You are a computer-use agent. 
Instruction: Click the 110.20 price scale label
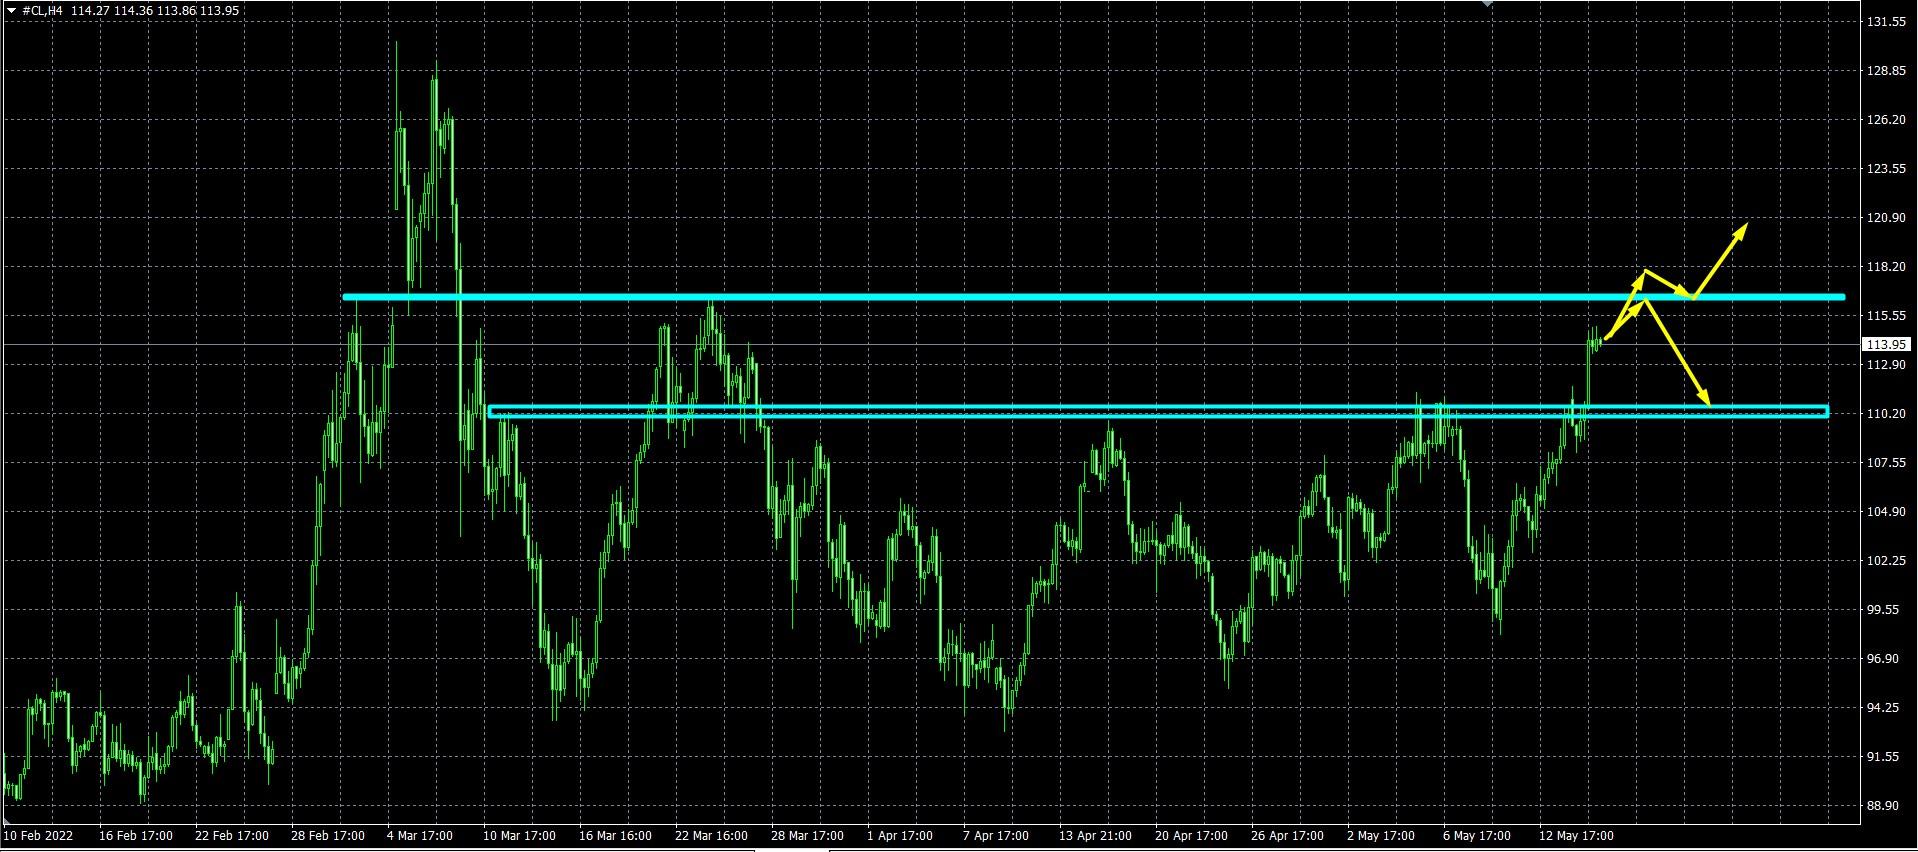click(x=1885, y=414)
